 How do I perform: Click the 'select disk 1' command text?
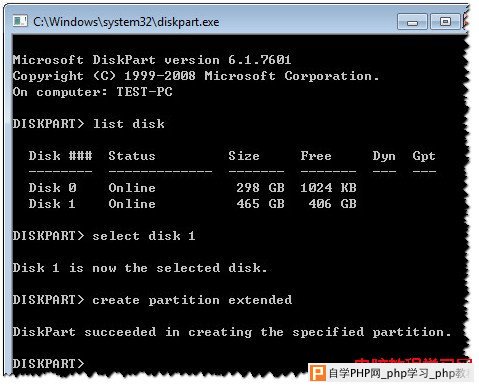coord(144,236)
